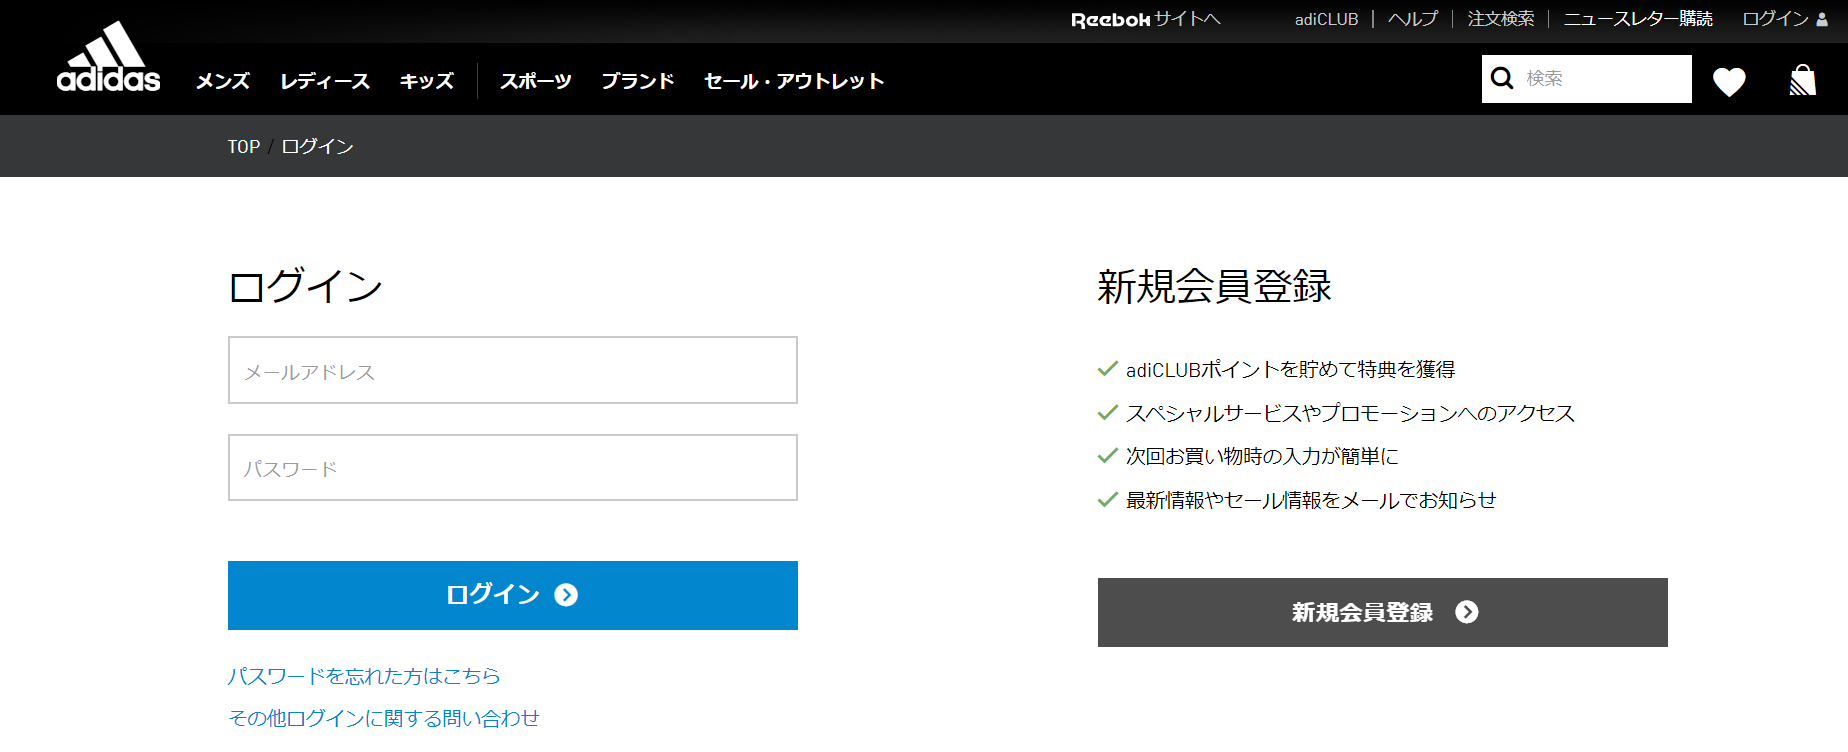Image resolution: width=1848 pixels, height=752 pixels.
Task: Open the スポーツ menu
Action: 536,81
